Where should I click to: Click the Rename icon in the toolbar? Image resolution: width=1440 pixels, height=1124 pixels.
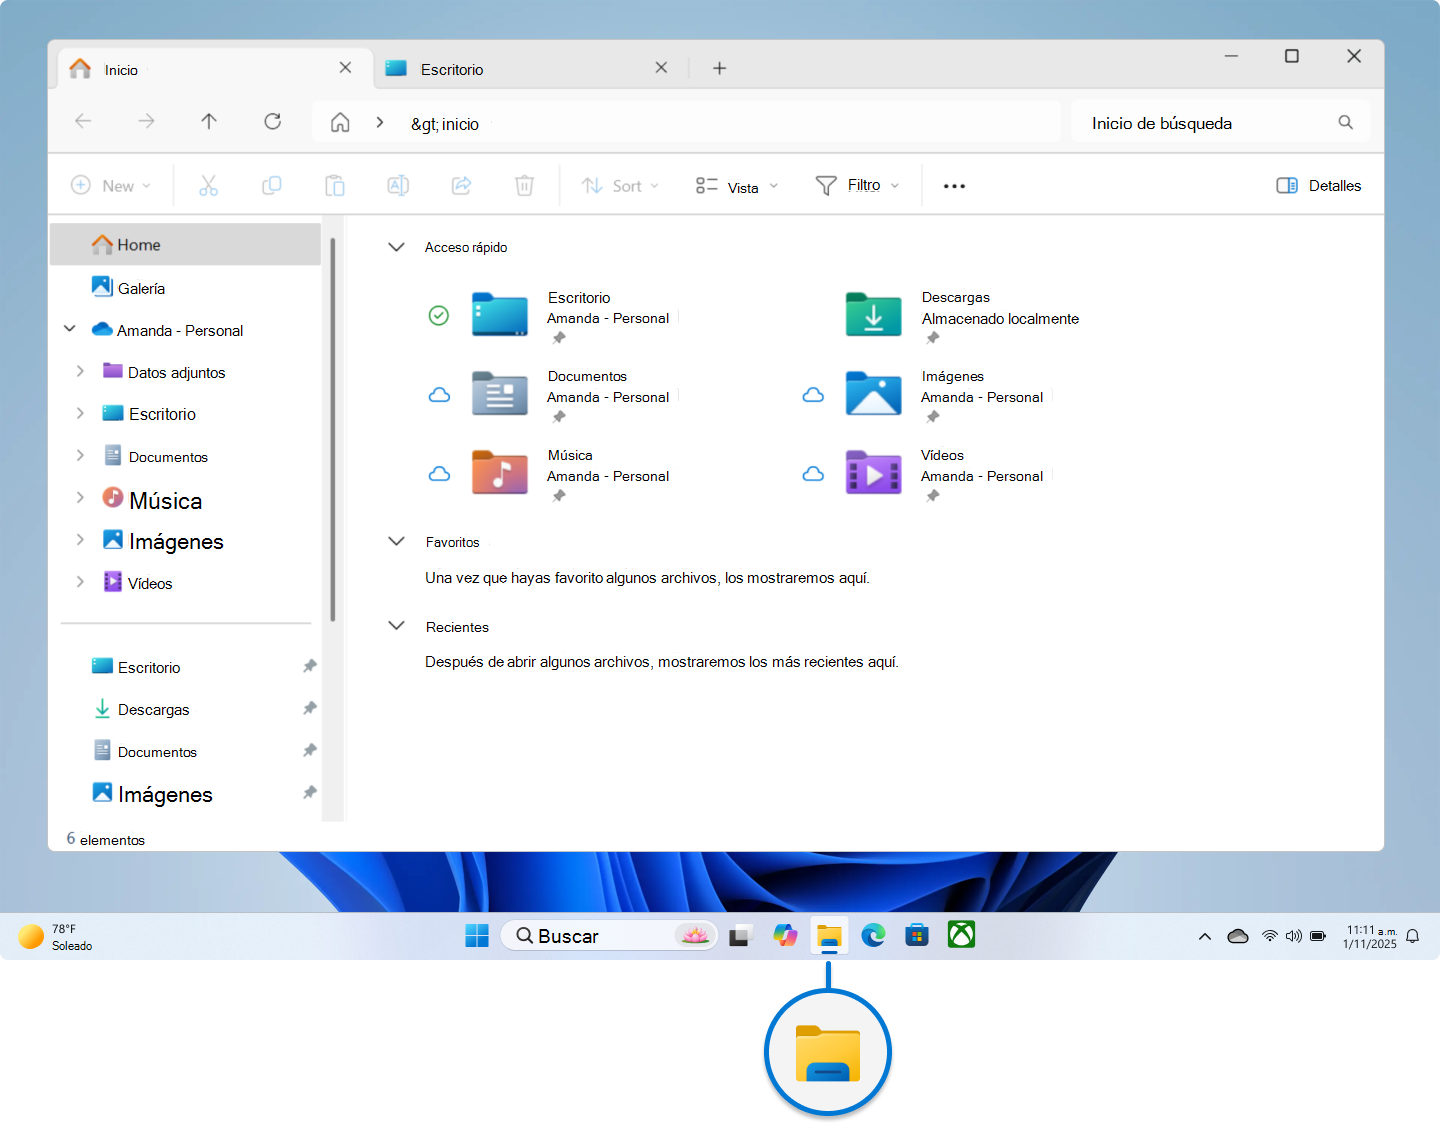[x=398, y=185]
